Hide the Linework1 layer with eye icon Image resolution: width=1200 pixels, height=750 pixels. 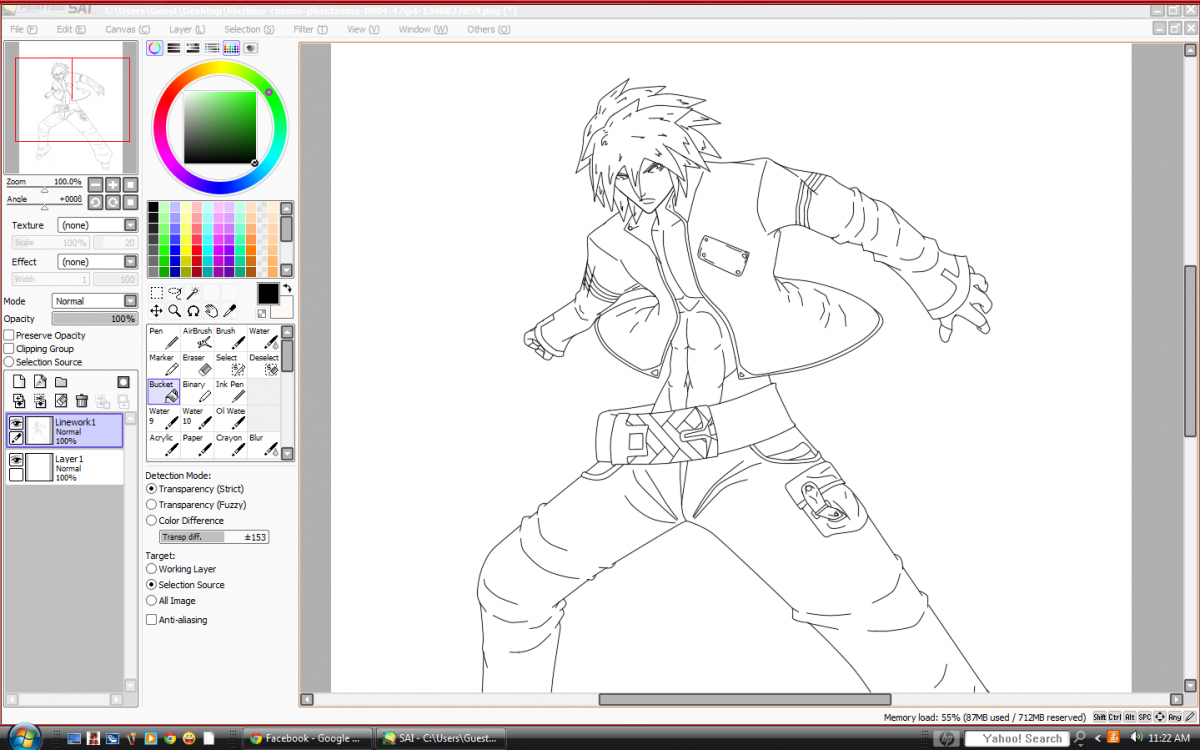pos(16,424)
